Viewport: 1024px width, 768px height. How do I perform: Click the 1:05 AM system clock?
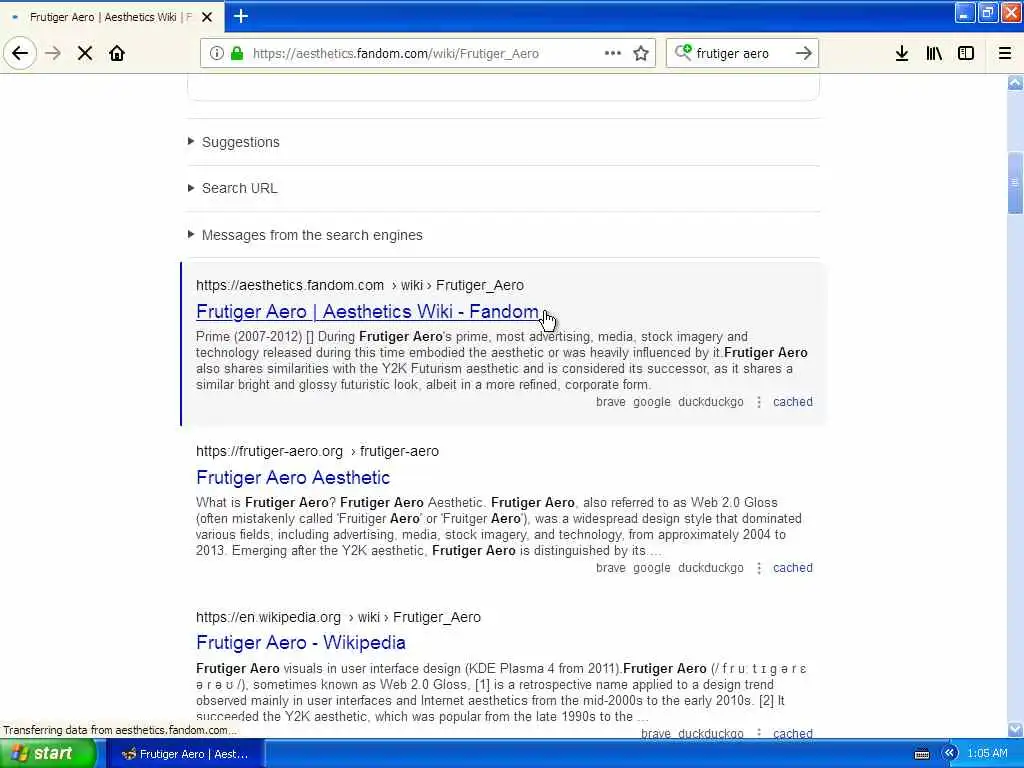(987, 754)
